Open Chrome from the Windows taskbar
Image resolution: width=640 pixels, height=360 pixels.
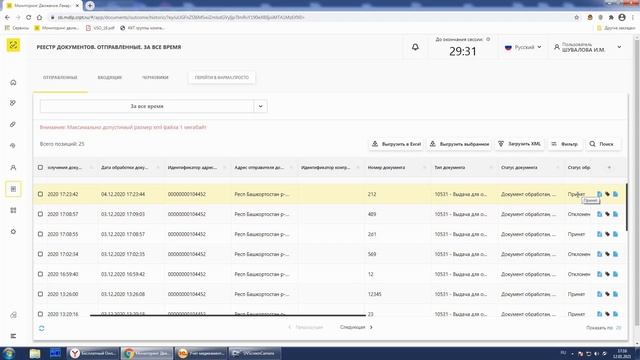[x=147, y=353]
